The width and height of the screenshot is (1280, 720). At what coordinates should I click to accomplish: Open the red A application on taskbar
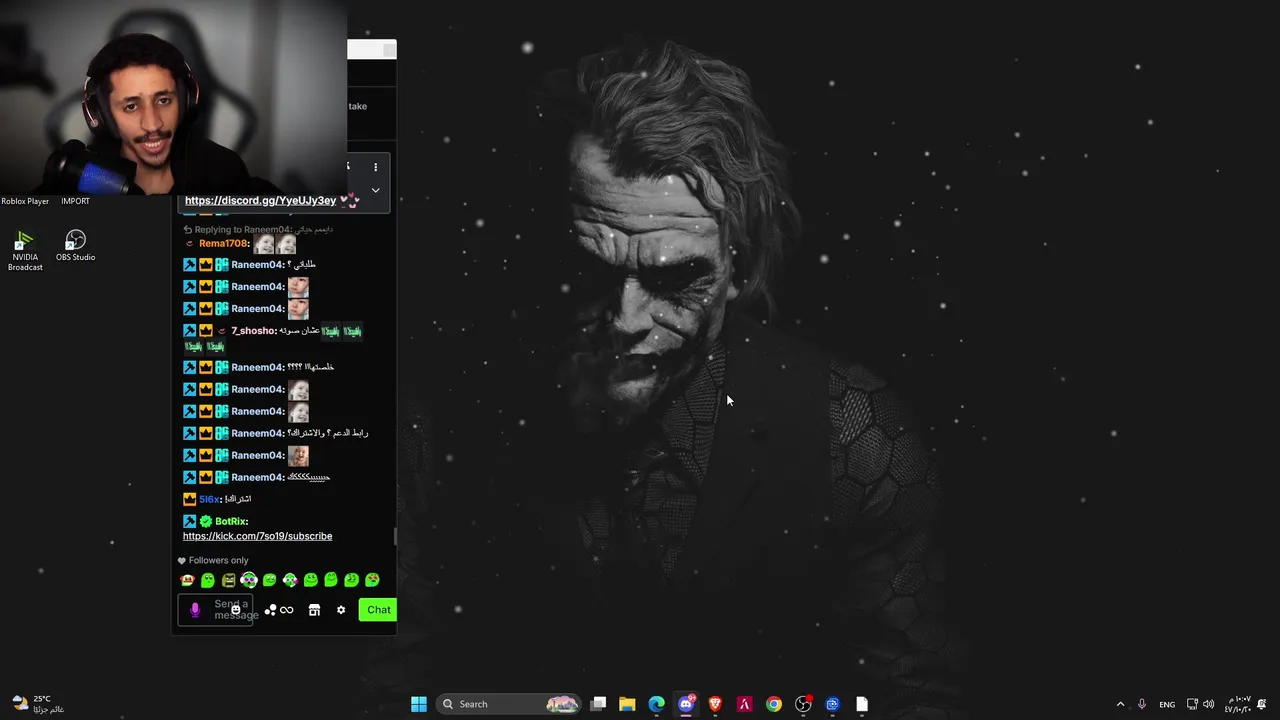click(744, 704)
